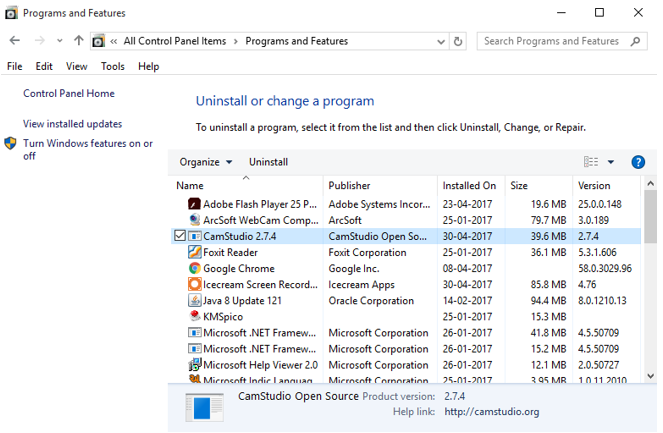
Task: Open the Help menu
Action: pos(148,66)
